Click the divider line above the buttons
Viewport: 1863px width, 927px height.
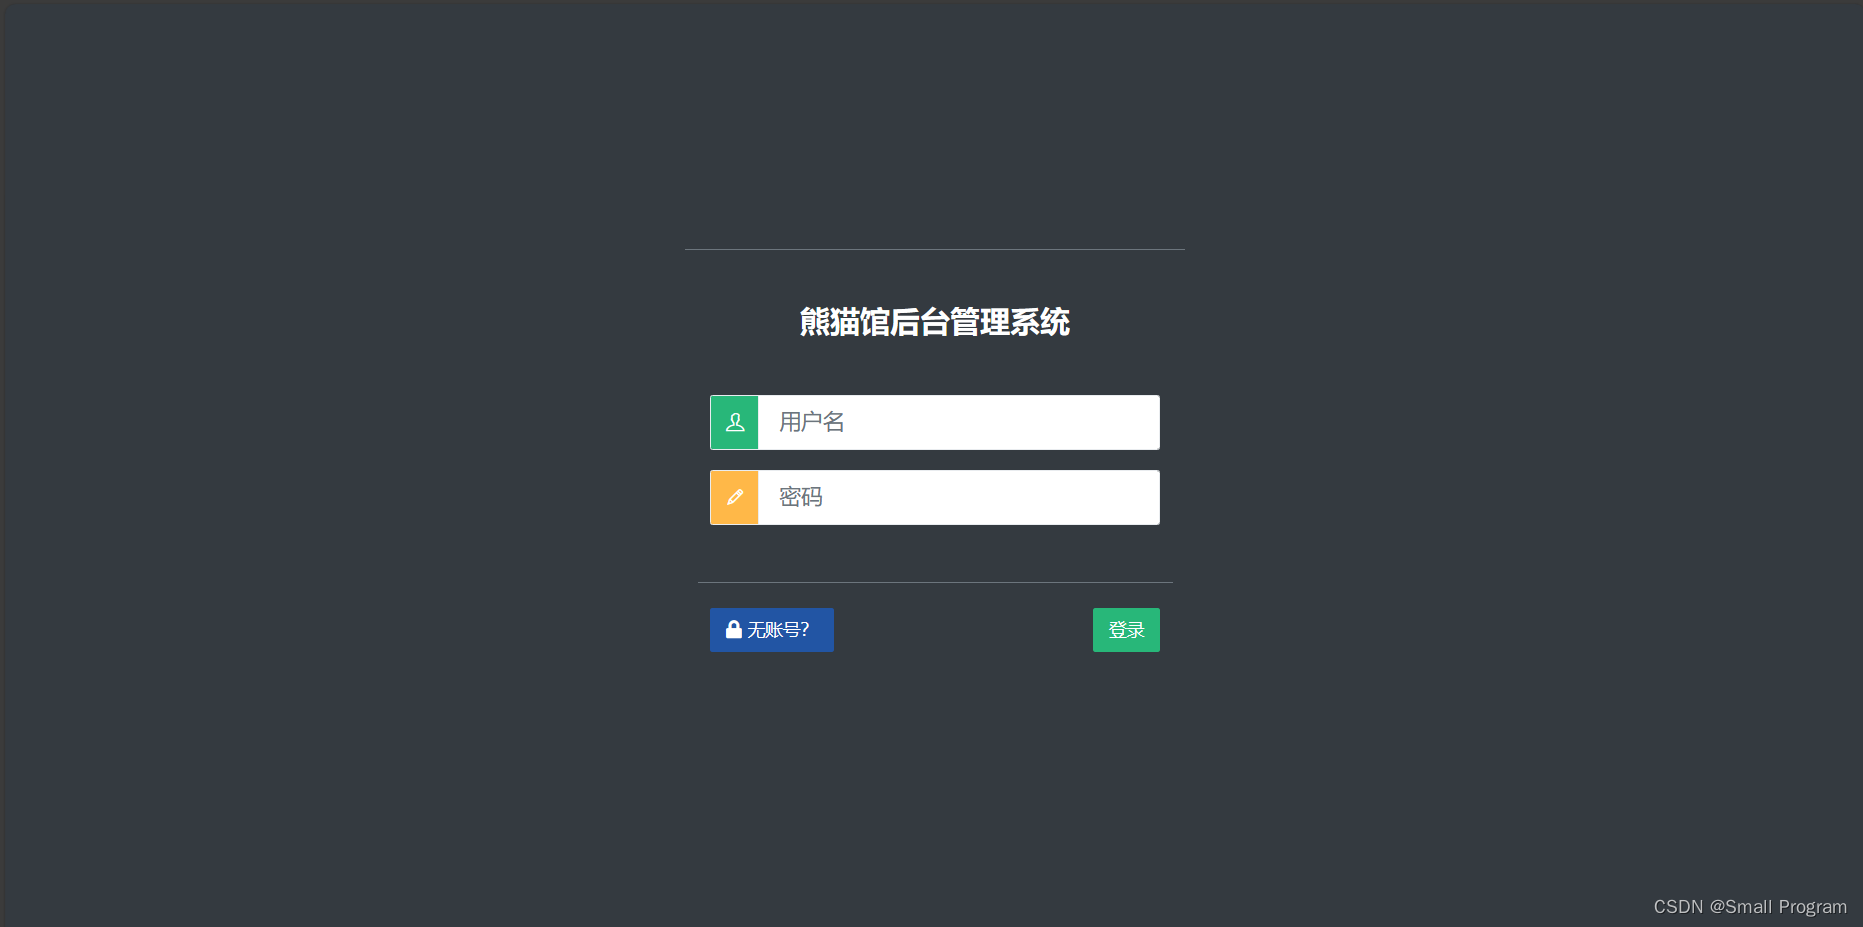[935, 582]
